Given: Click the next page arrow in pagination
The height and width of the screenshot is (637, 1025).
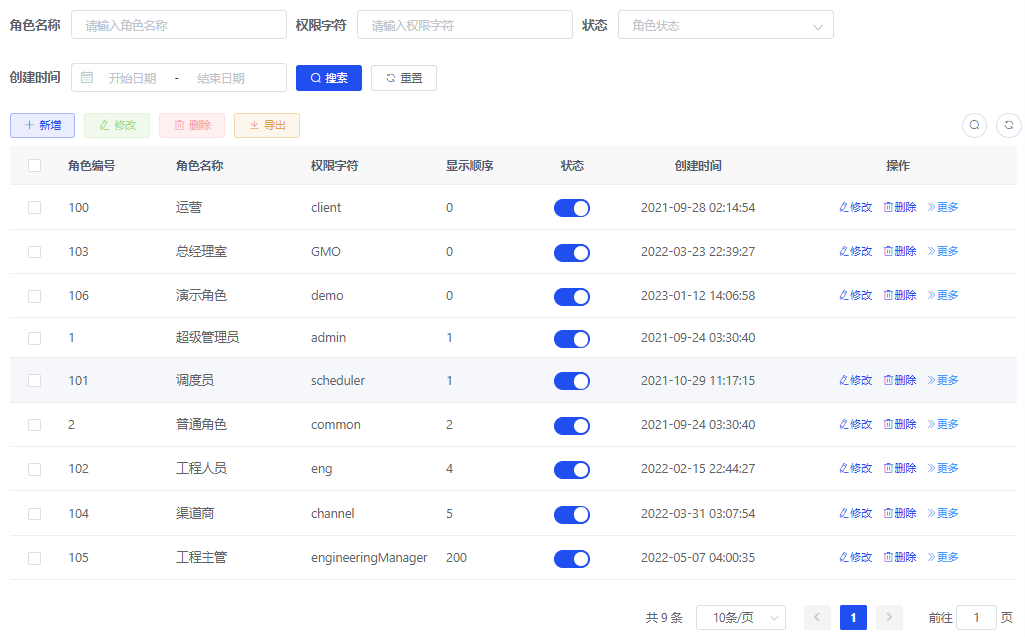Looking at the screenshot, I should (889, 618).
